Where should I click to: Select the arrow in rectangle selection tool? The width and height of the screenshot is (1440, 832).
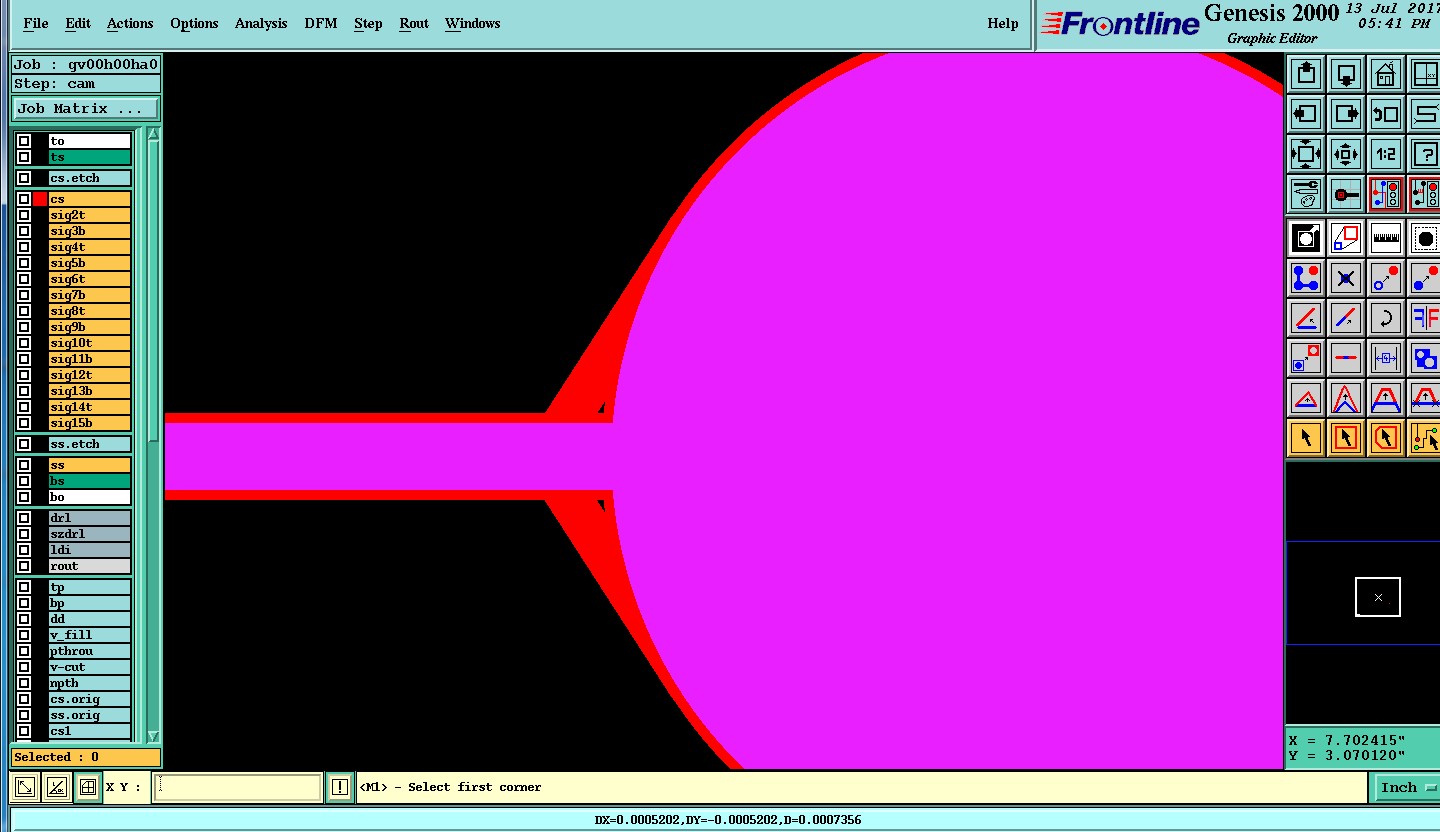(1346, 438)
